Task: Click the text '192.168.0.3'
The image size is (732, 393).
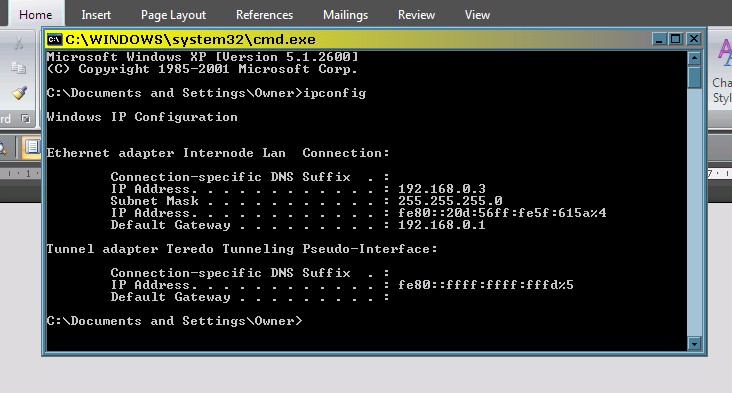Action: point(442,189)
